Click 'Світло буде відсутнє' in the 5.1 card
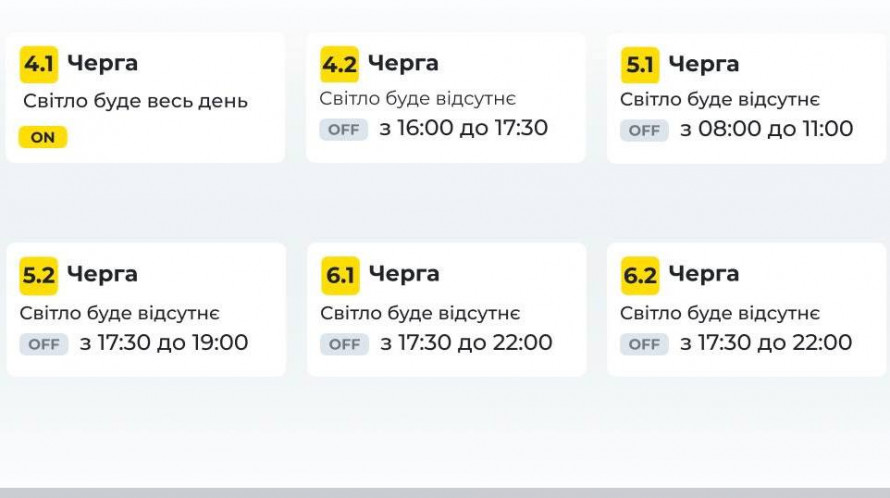 [720, 99]
